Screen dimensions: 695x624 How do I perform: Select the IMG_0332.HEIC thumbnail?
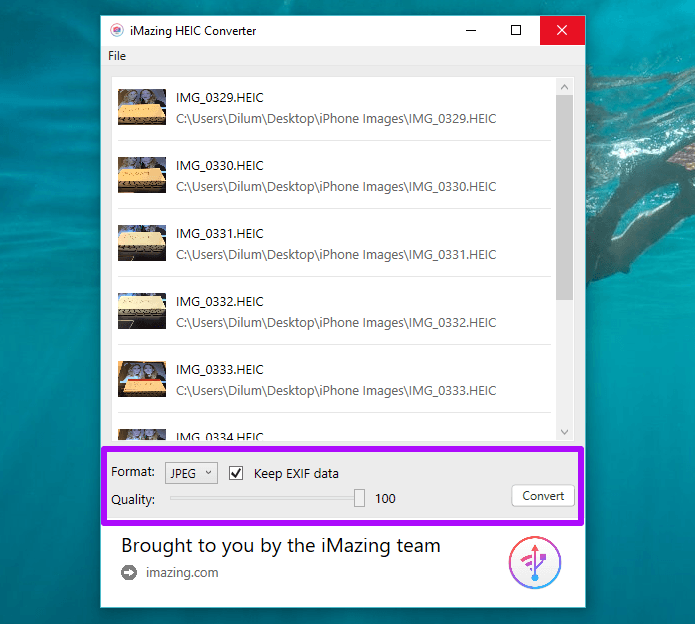click(x=142, y=311)
